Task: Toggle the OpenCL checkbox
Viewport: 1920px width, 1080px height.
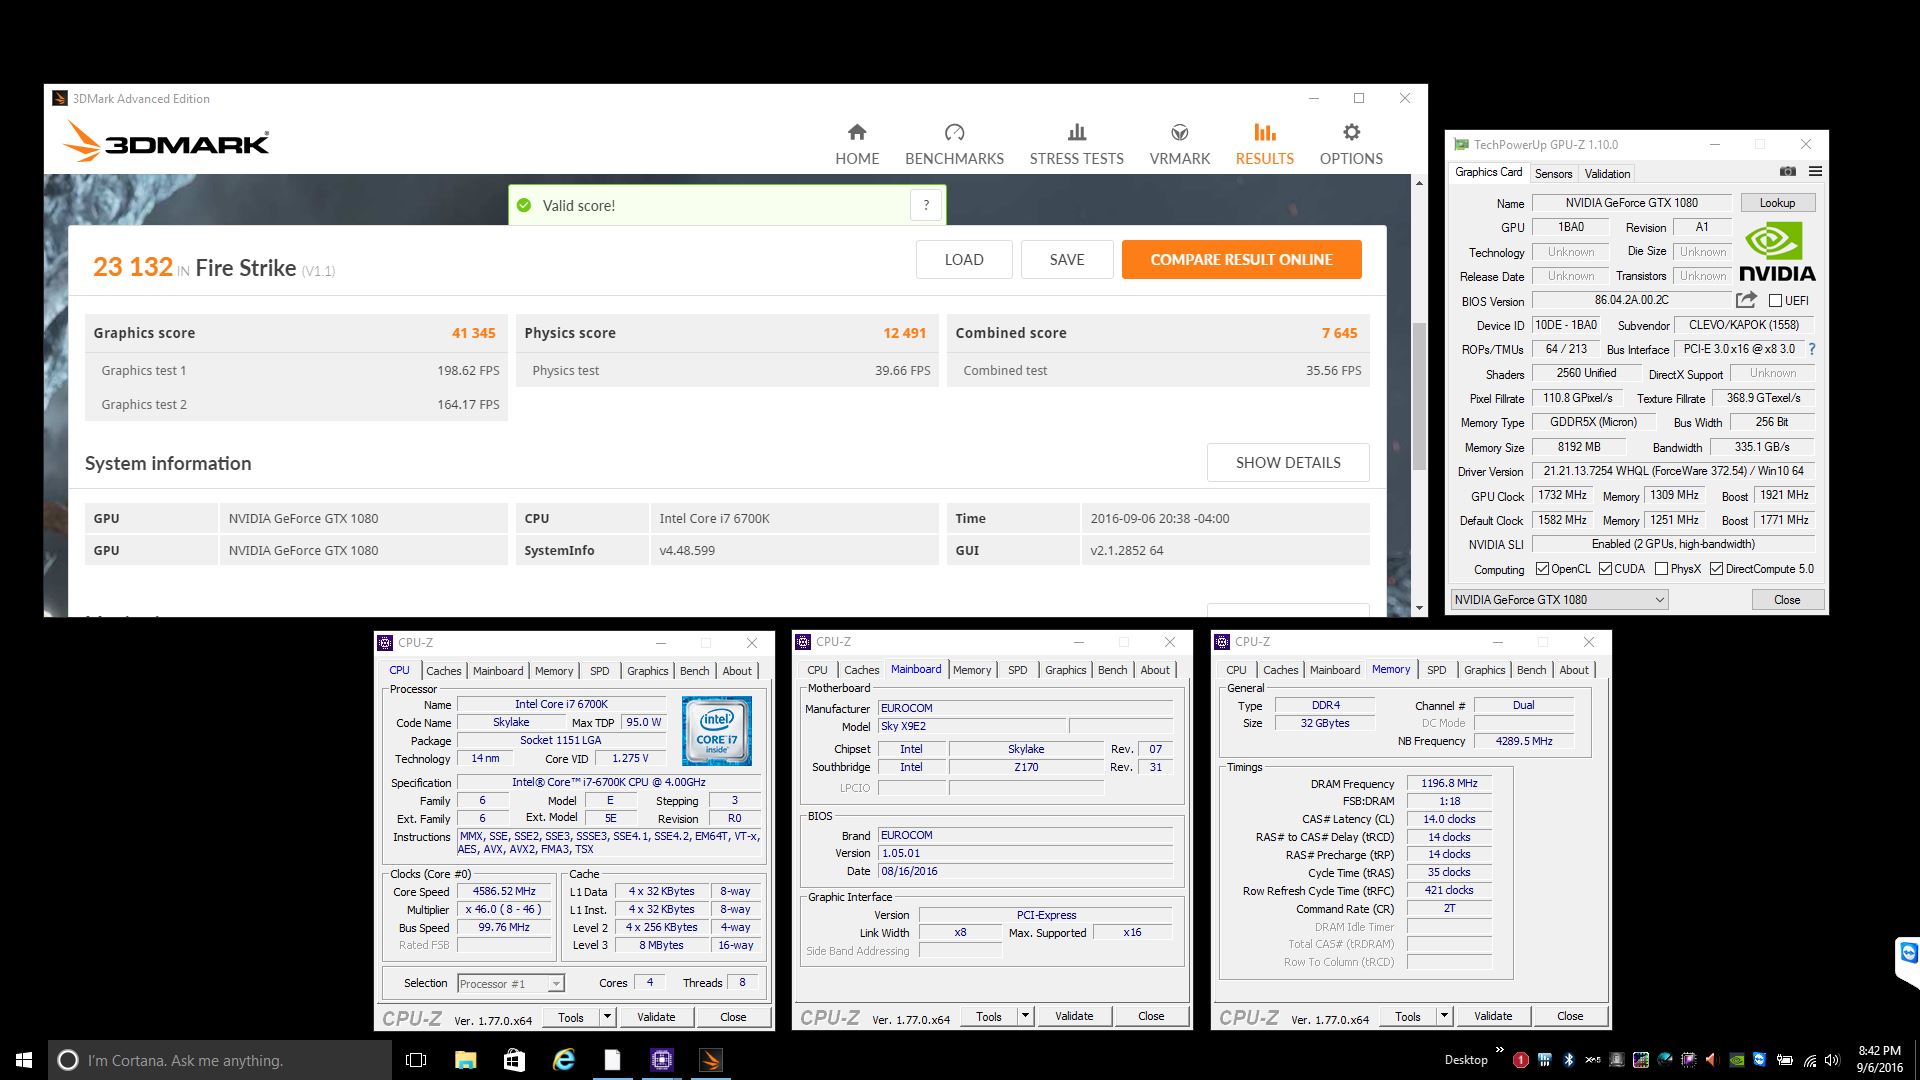Action: pyautogui.click(x=1542, y=569)
